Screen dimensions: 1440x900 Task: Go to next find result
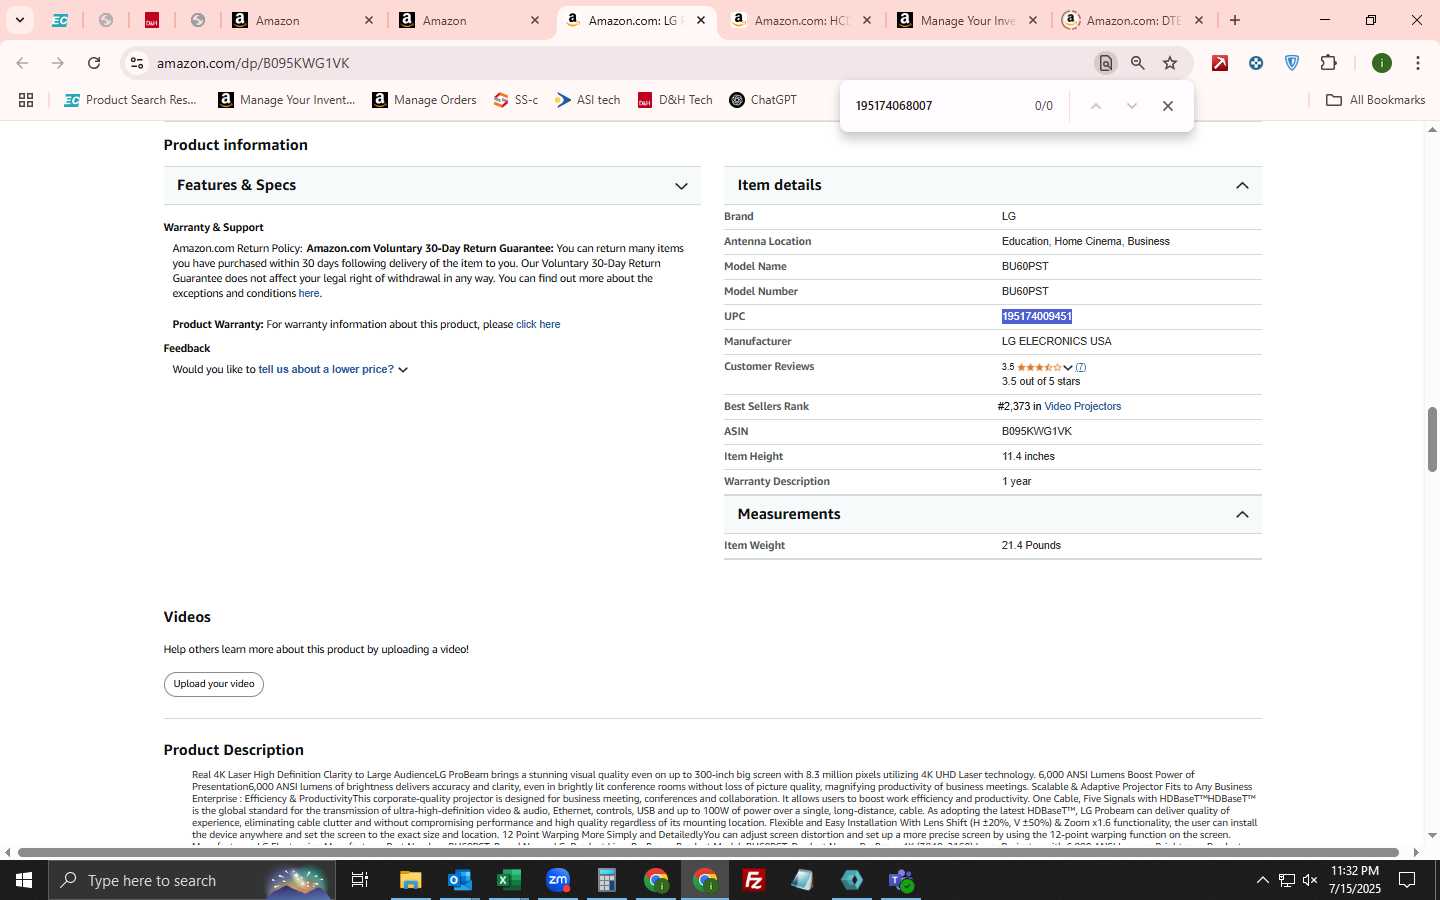pyautogui.click(x=1132, y=106)
